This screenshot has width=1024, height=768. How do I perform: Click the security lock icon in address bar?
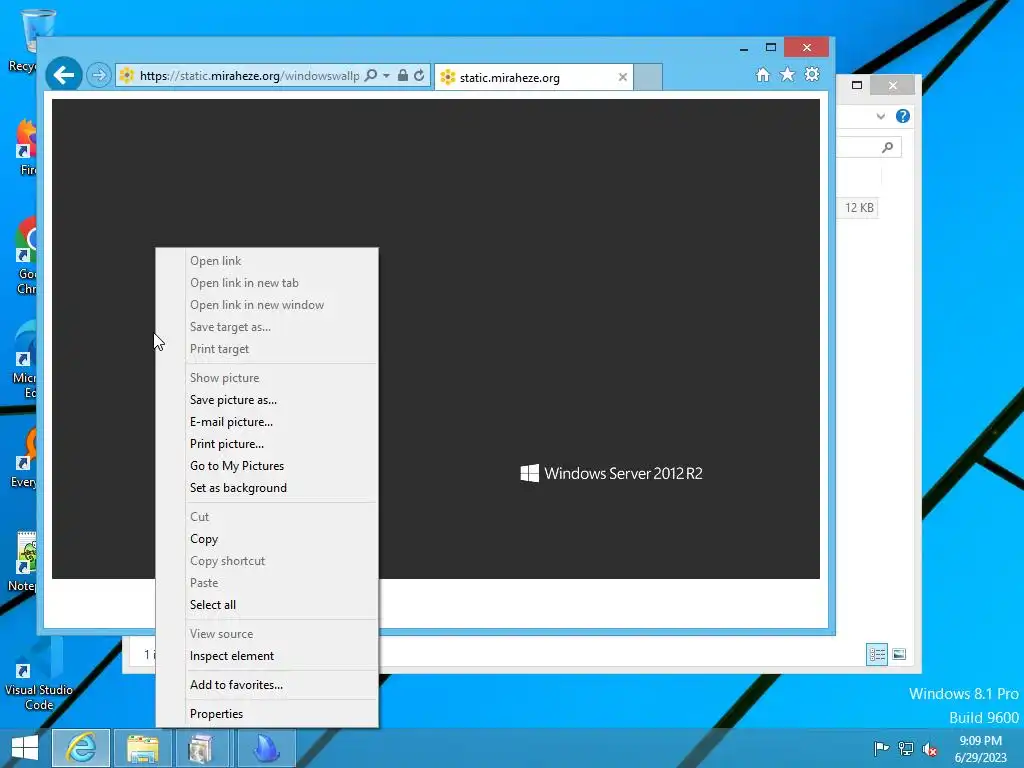[403, 75]
